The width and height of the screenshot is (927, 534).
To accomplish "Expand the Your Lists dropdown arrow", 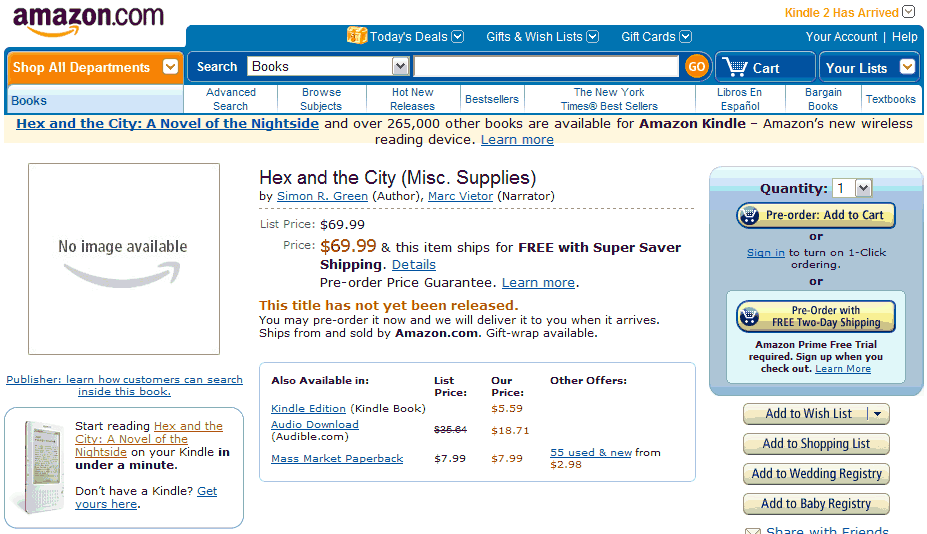I will 907,67.
